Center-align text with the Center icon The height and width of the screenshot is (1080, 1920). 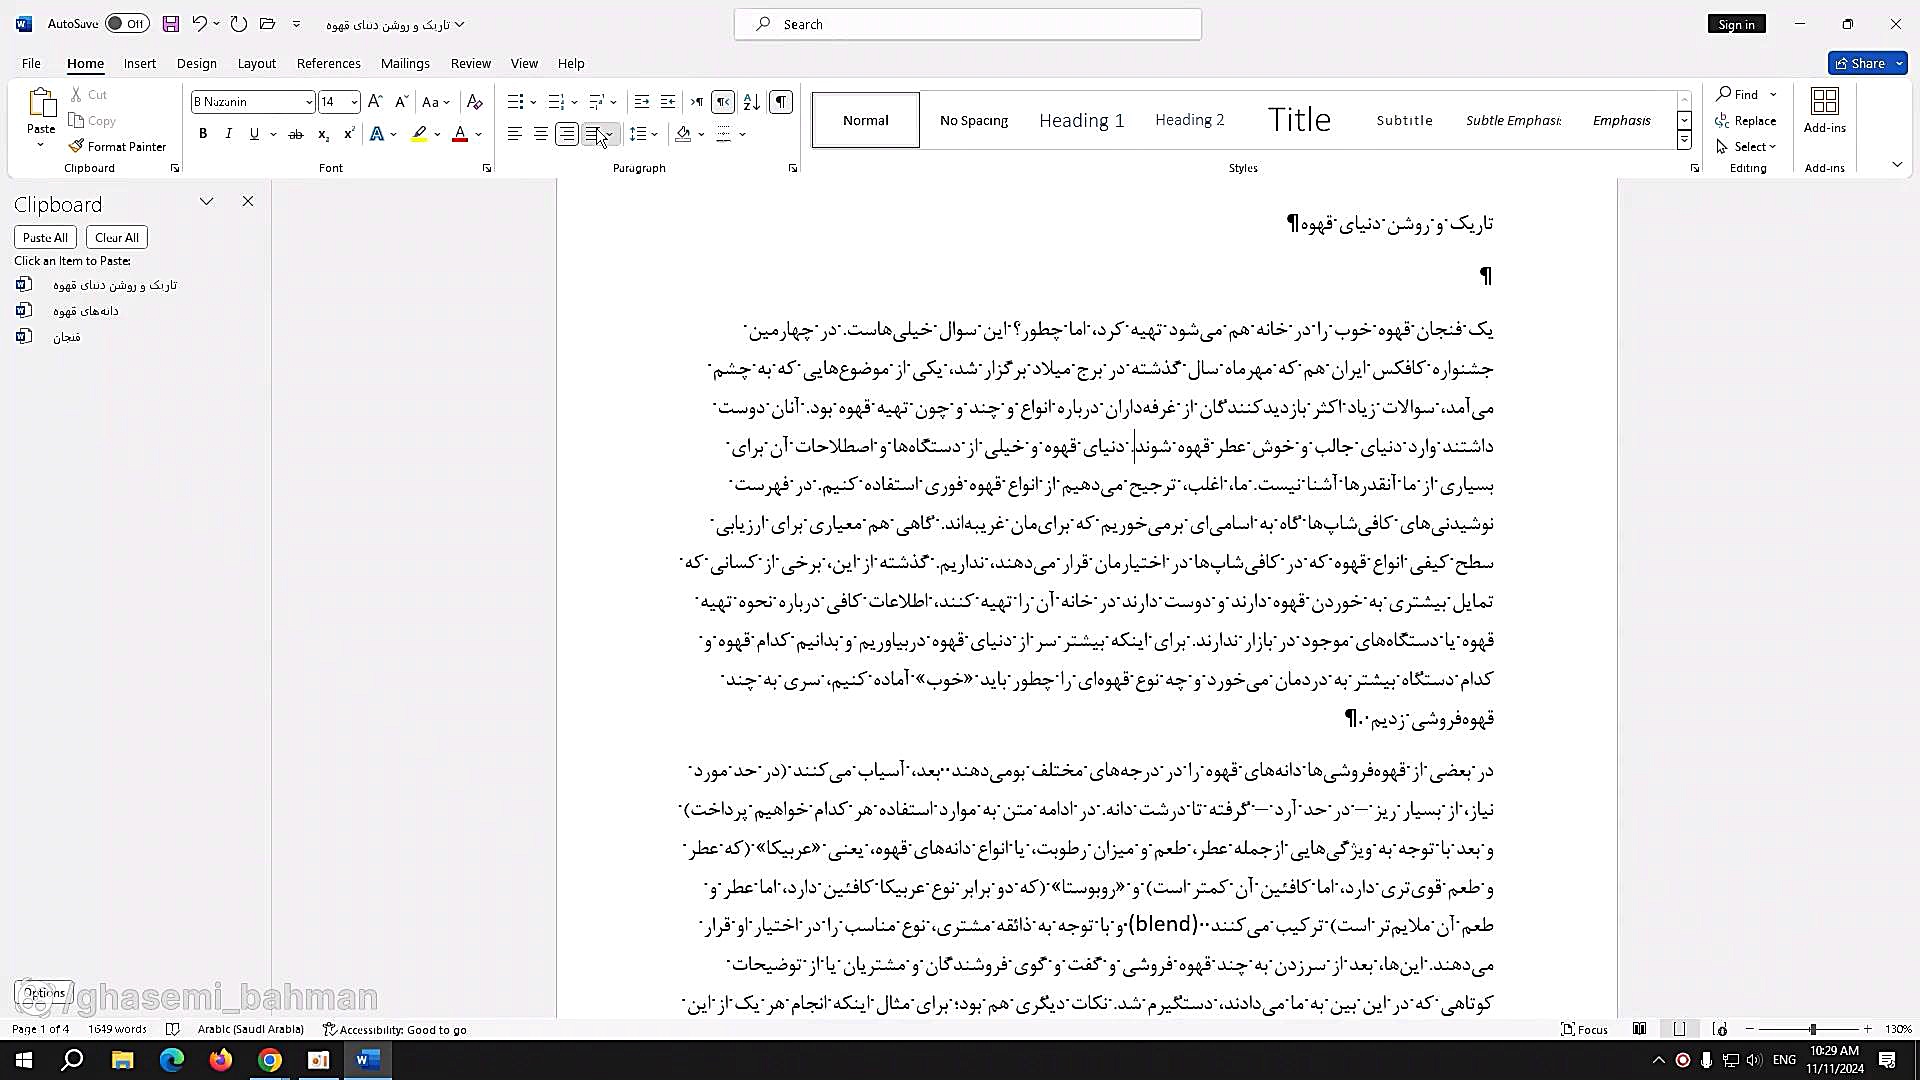coord(541,134)
